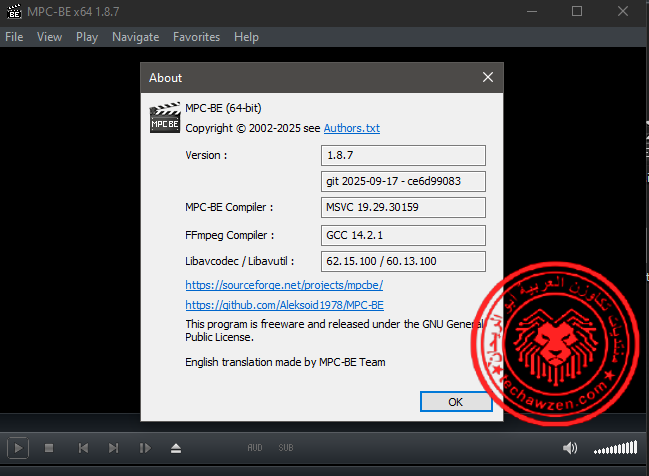649x476 pixels.
Task: Click the AUD audio track button
Action: coord(255,448)
